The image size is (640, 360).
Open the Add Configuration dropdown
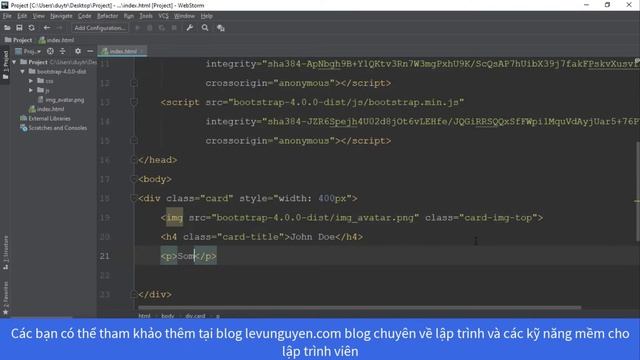[x=100, y=28]
